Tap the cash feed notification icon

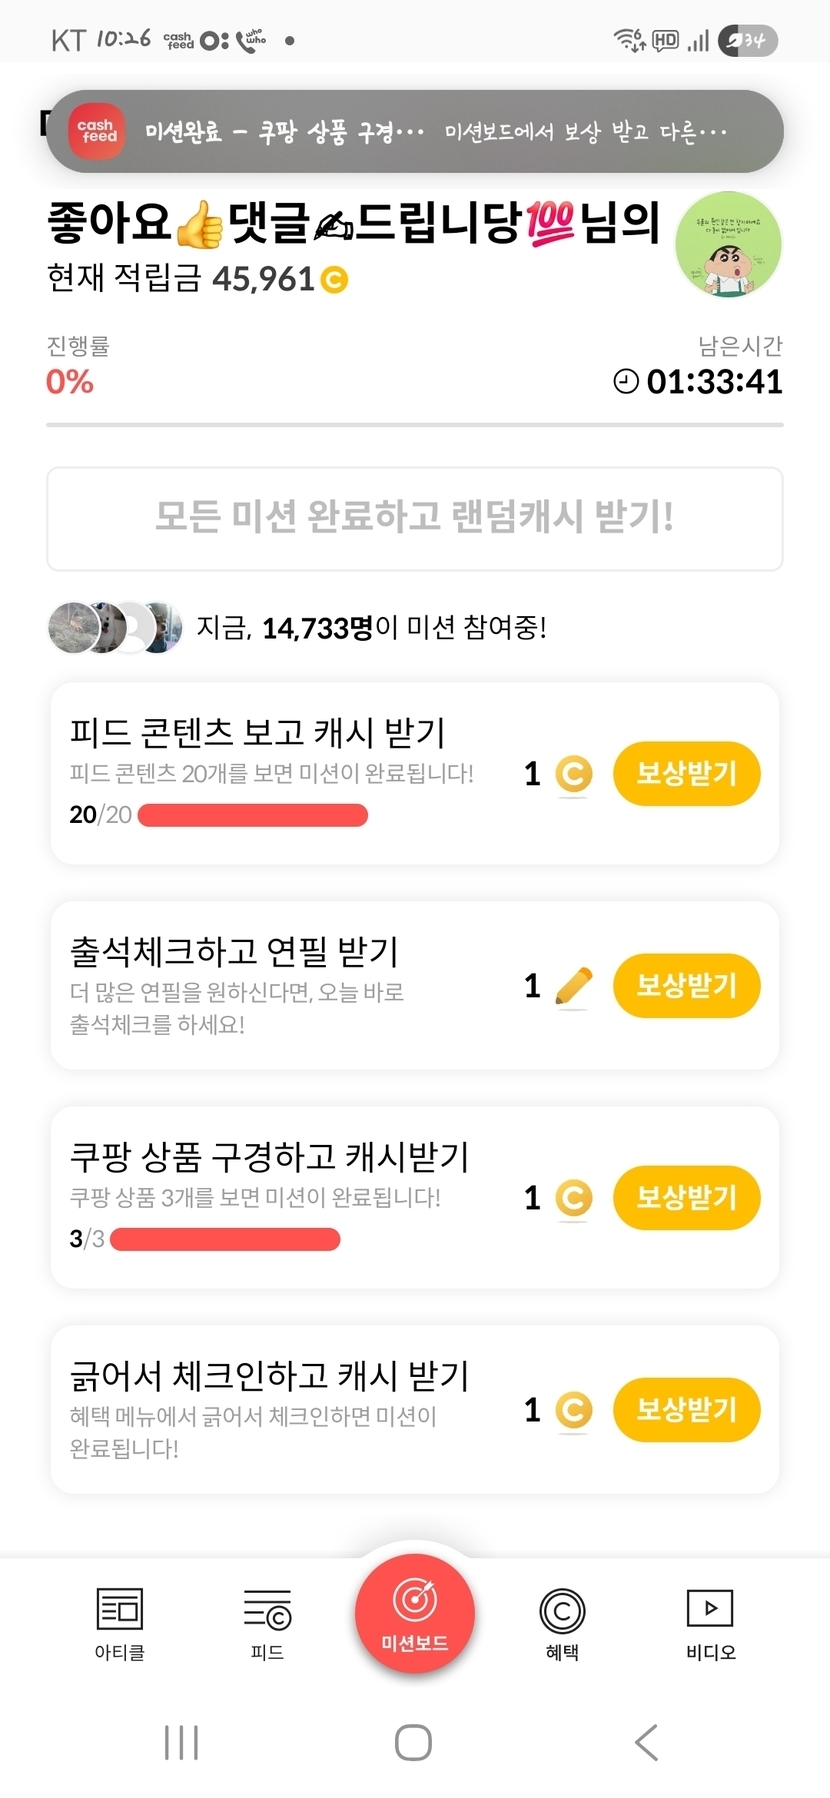[x=98, y=131]
